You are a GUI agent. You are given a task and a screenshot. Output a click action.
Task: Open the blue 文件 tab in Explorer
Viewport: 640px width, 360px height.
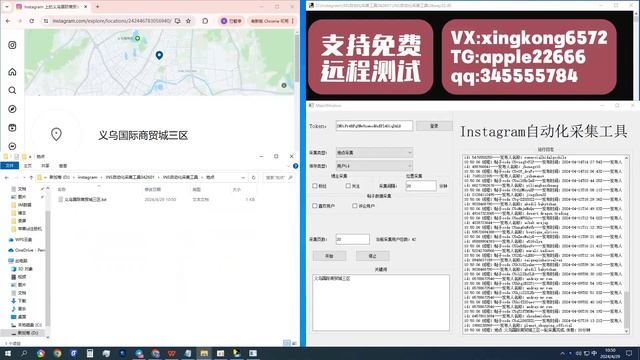click(x=9, y=166)
